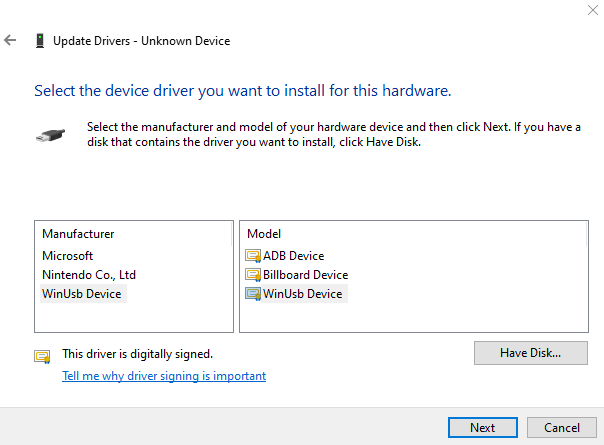Choose ADB Device model
Screen dimensions: 604x445
[x=294, y=256]
